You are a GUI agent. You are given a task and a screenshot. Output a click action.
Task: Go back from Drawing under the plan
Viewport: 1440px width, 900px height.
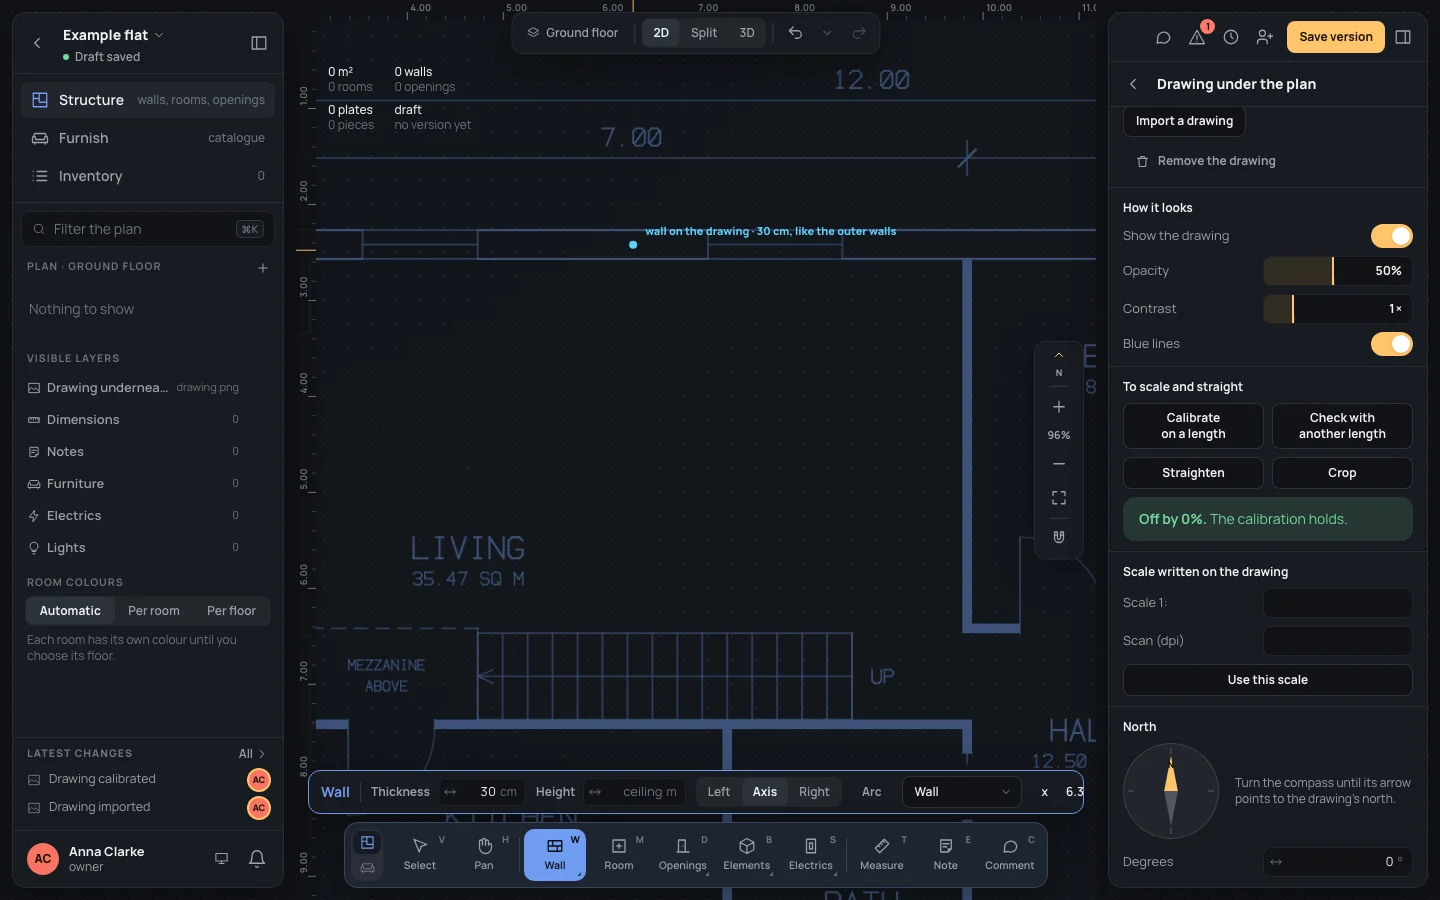coord(1133,84)
